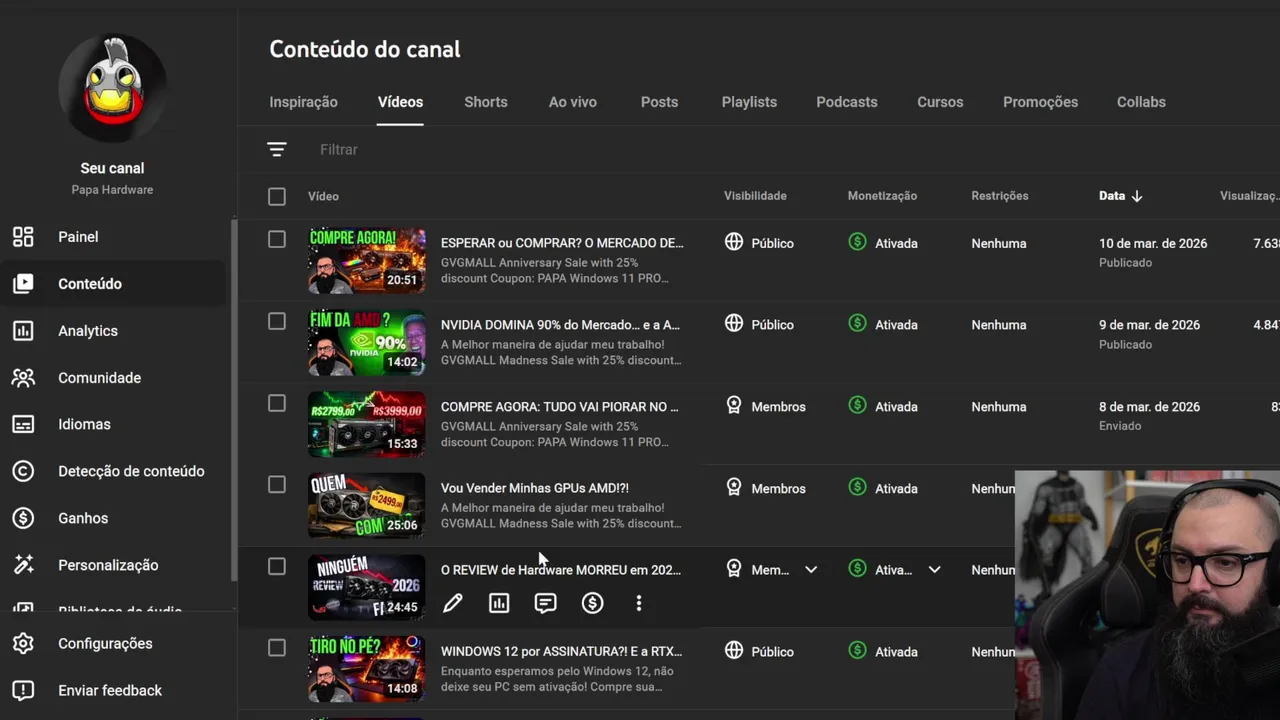Expand monetization dropdown on O REVIEW row
This screenshot has height=720, width=1280.
tap(934, 570)
